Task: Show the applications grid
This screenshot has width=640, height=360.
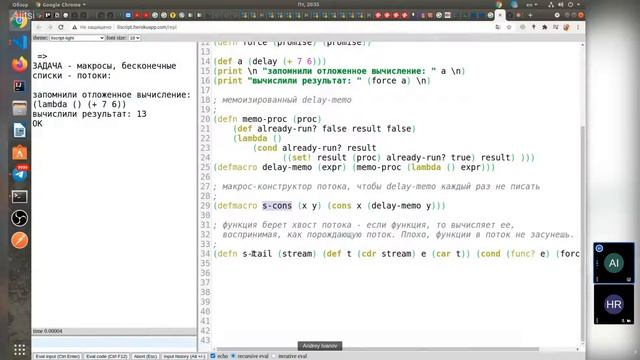Action: click(19, 350)
